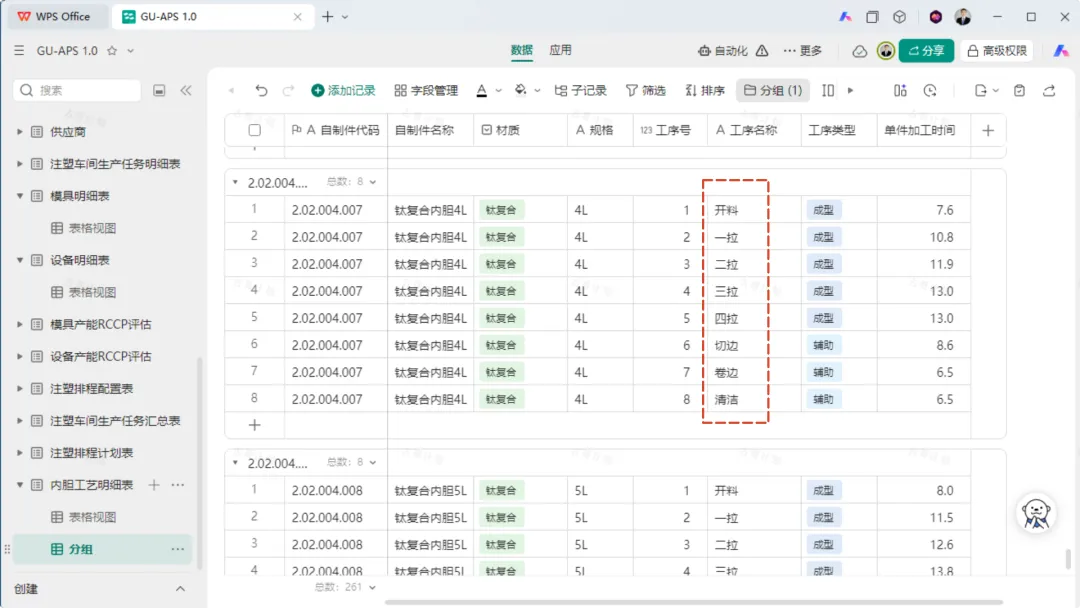The width and height of the screenshot is (1080, 608).
Task: Click 添加记录 to add a record
Action: 343,90
